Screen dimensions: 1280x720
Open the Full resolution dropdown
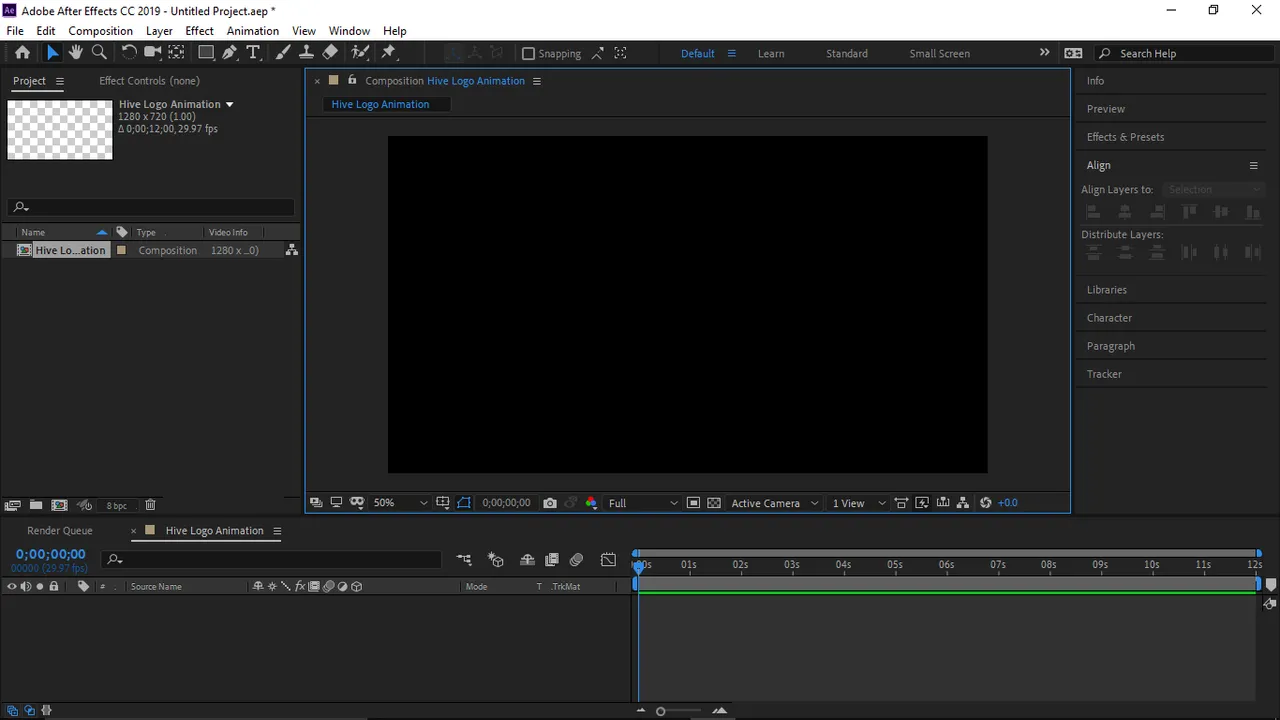tap(642, 503)
